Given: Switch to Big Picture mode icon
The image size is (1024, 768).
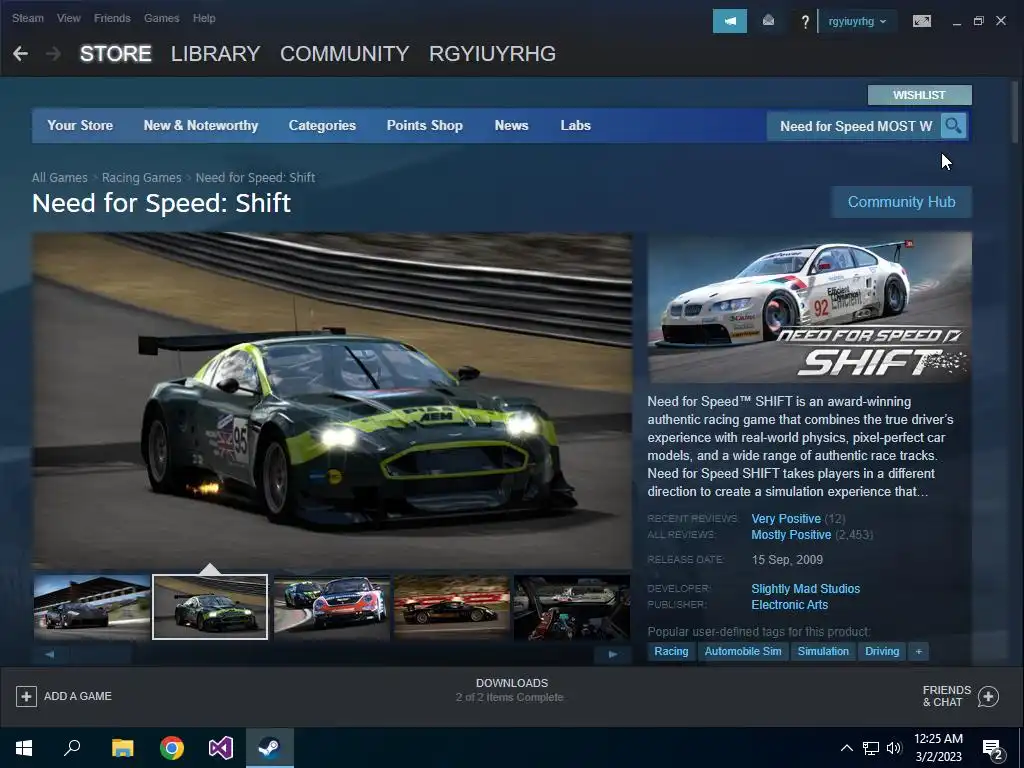Looking at the screenshot, I should coord(921,22).
